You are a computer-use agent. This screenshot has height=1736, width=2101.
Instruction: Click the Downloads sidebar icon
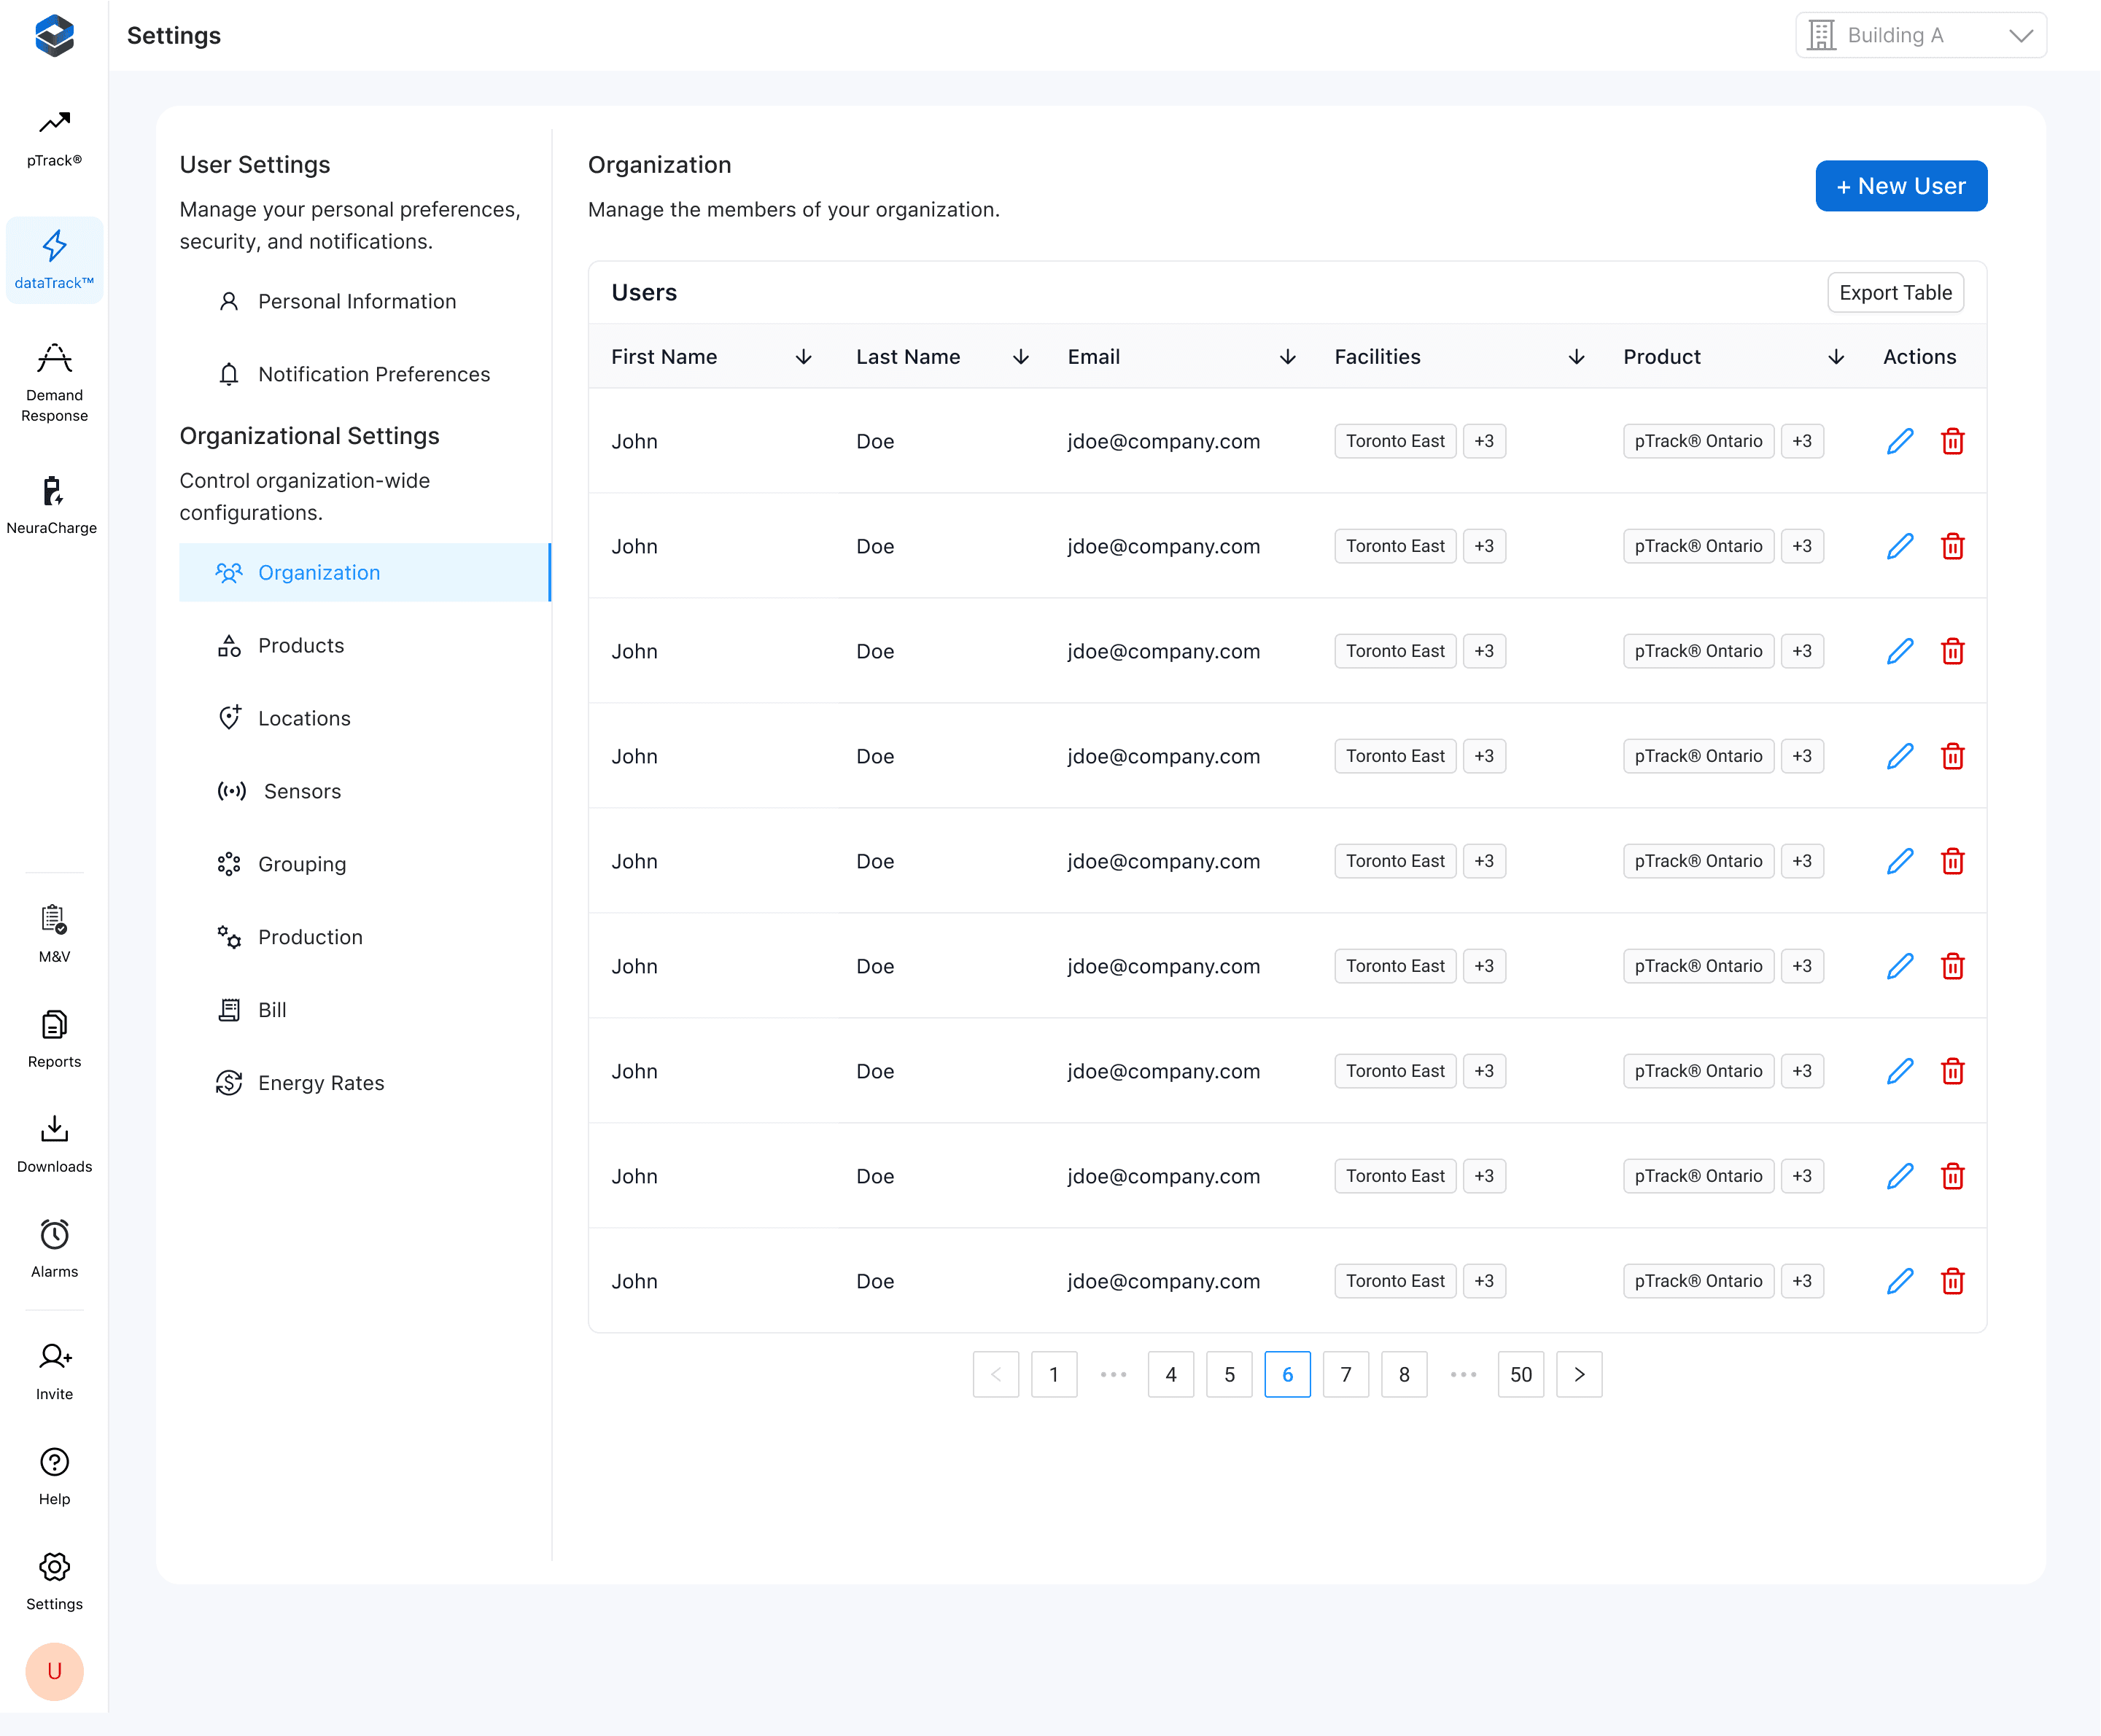pyautogui.click(x=54, y=1142)
